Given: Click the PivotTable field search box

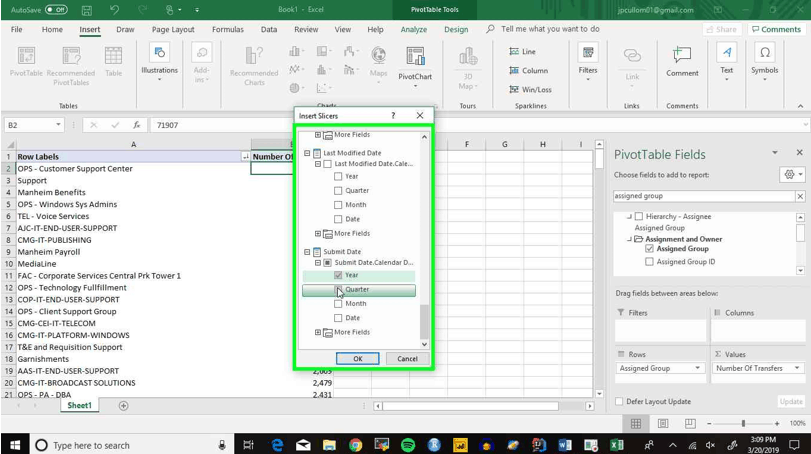Looking at the screenshot, I should [704, 196].
